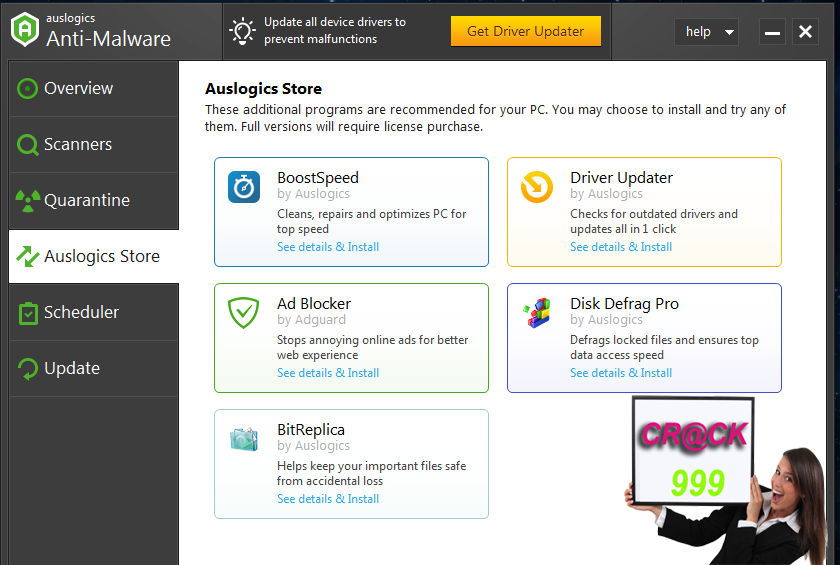The height and width of the screenshot is (565, 840).
Task: Click the Driver Updater orange arrow icon
Action: [537, 187]
